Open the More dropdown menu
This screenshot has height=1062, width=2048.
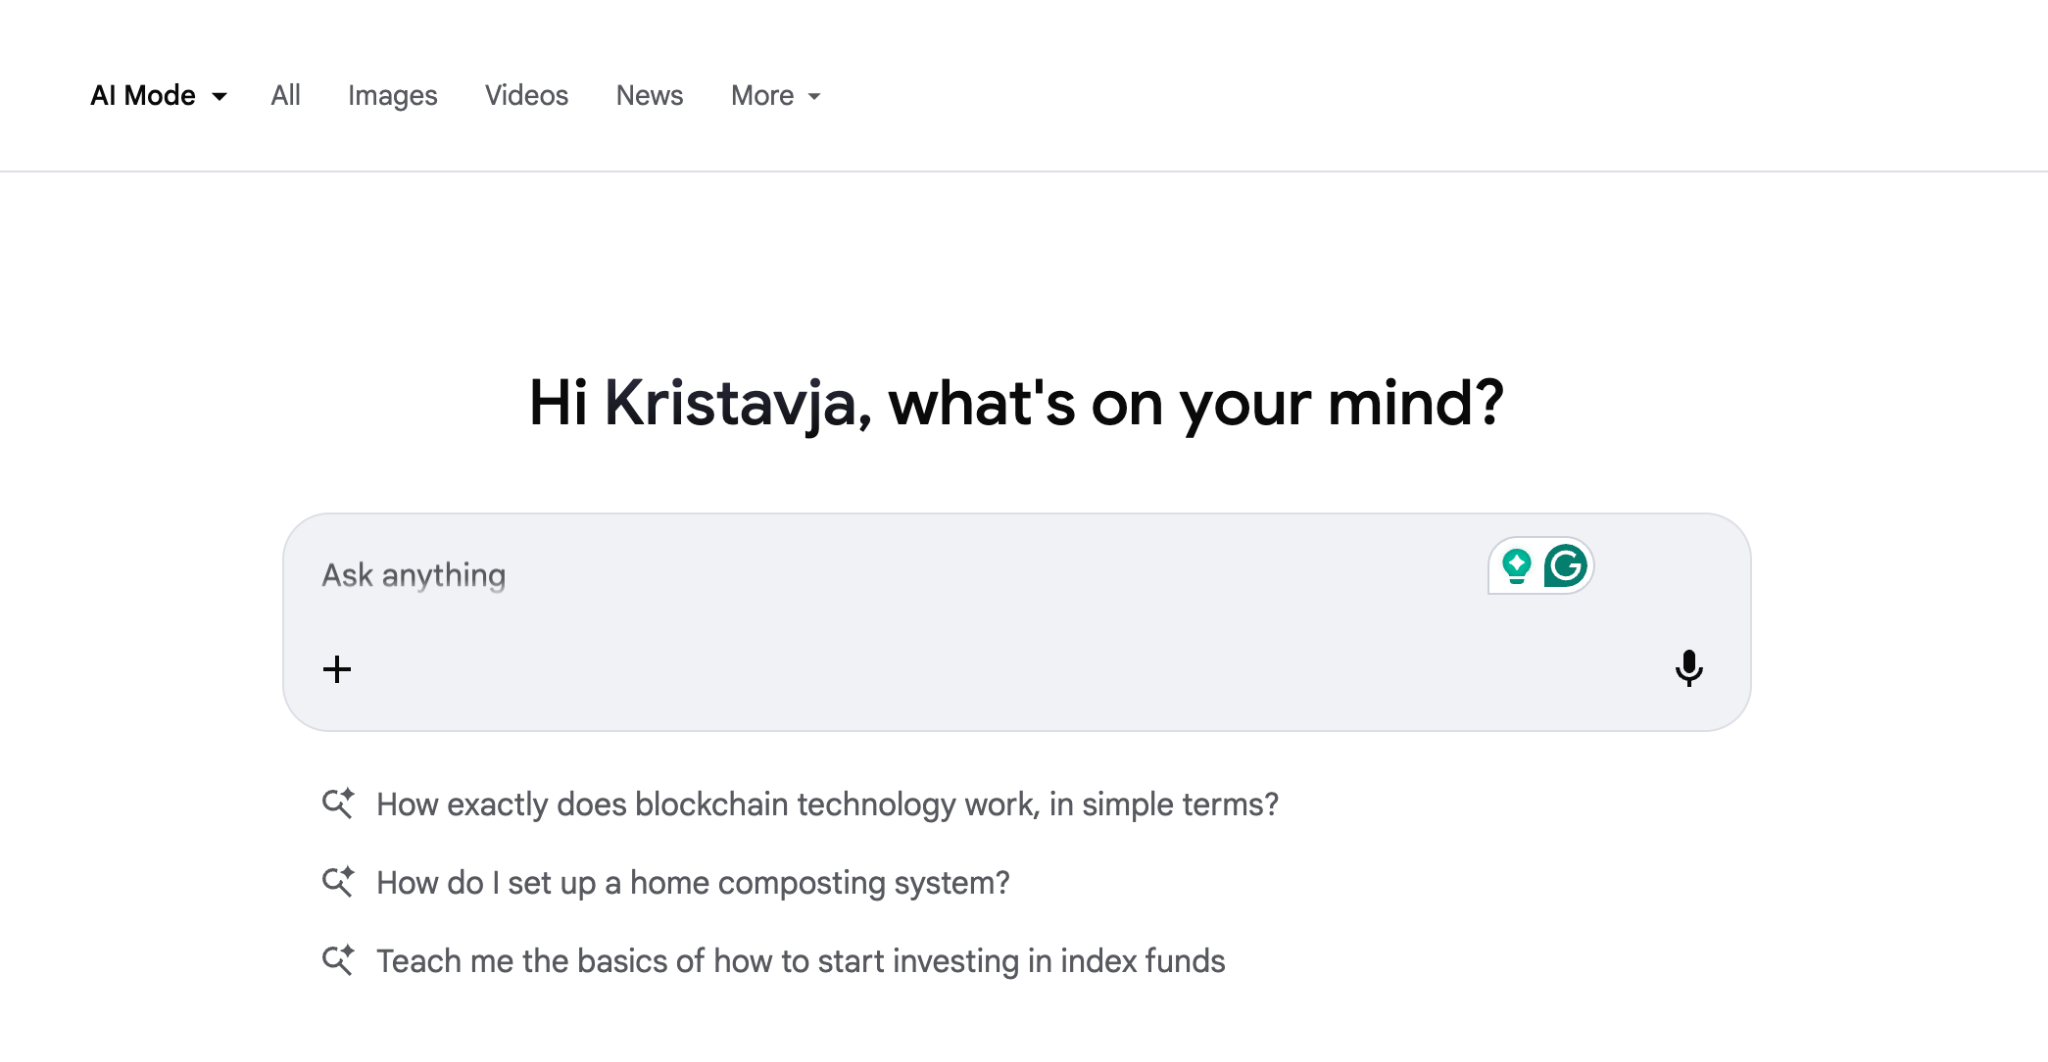tap(775, 96)
